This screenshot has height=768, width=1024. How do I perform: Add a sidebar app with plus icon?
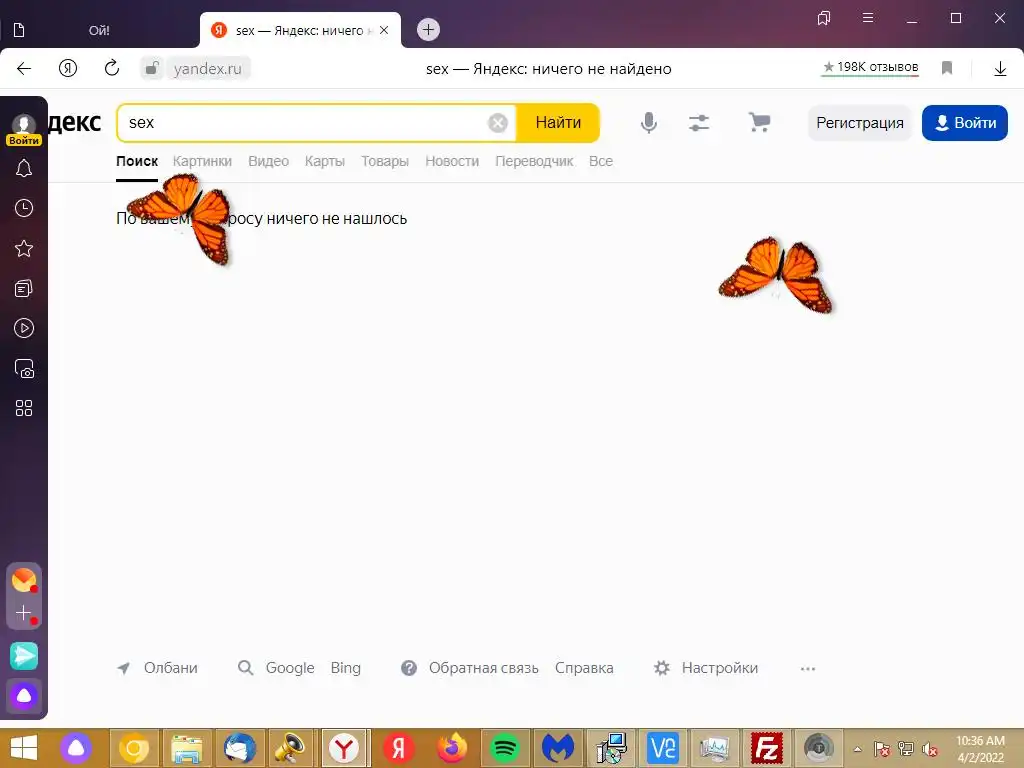(24, 613)
